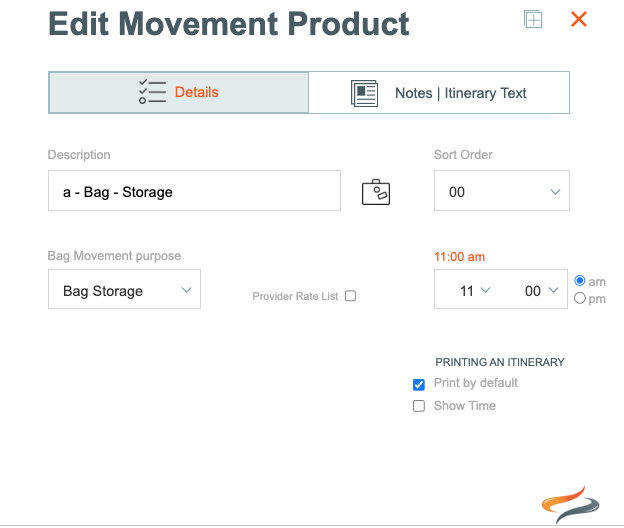The image size is (624, 528).
Task: Enable the Show Time checkbox
Action: tap(419, 406)
